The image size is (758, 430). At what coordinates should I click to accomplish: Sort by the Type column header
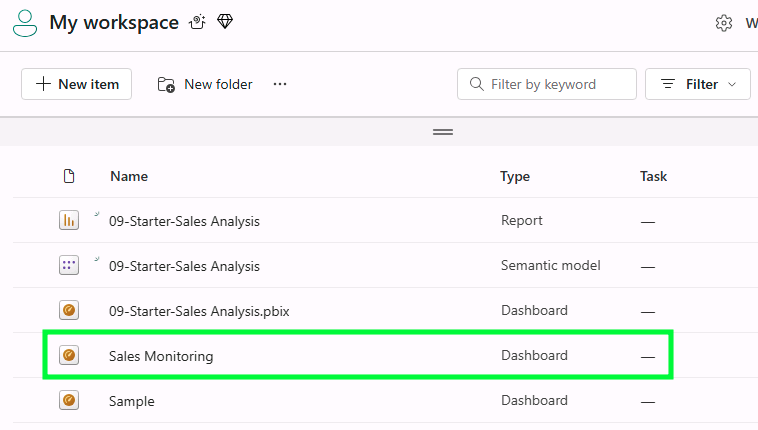click(515, 176)
